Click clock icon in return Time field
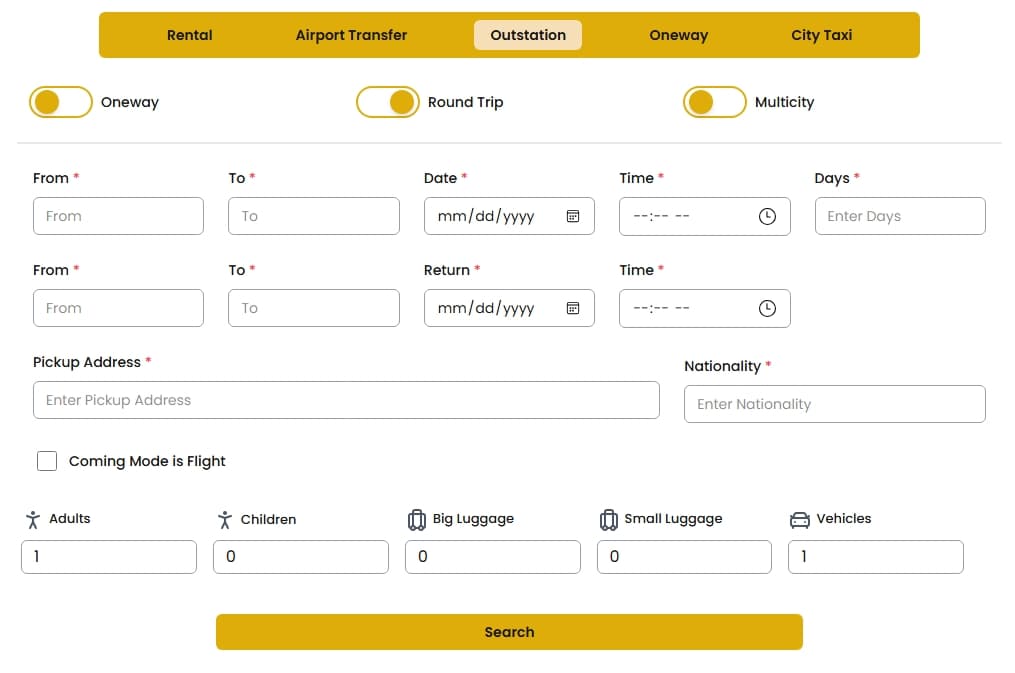This screenshot has width=1015, height=673. 767,308
